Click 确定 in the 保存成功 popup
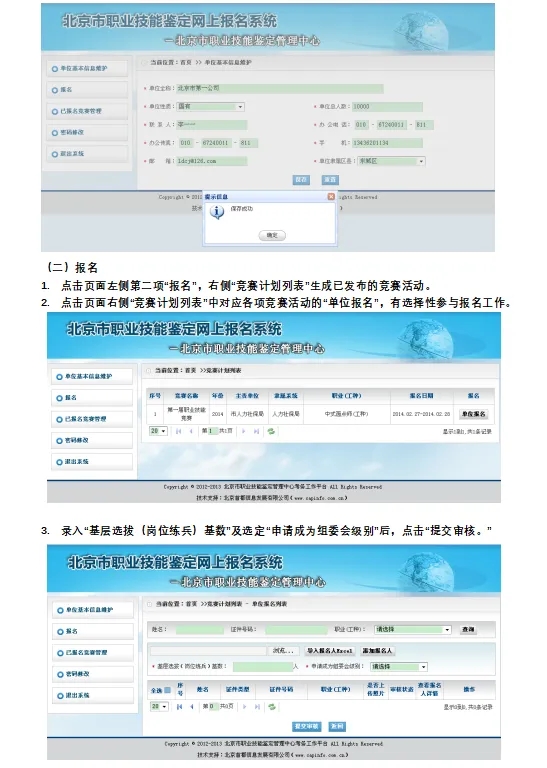The image size is (547, 768). [x=272, y=236]
